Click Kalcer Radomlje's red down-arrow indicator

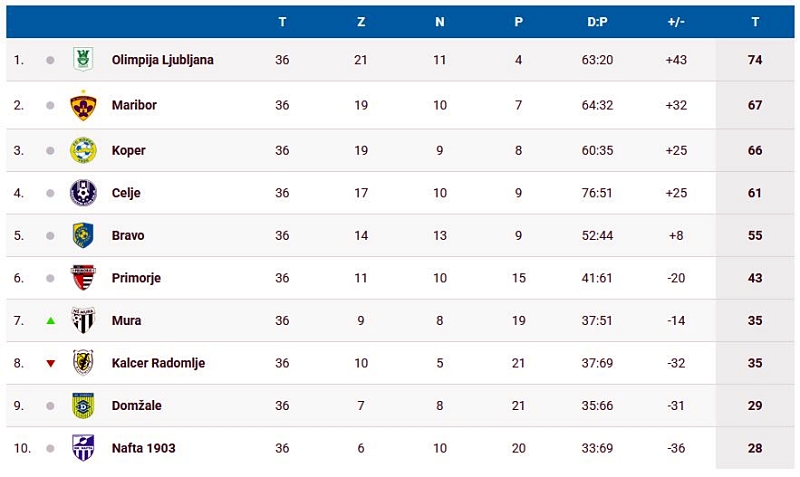coord(50,363)
